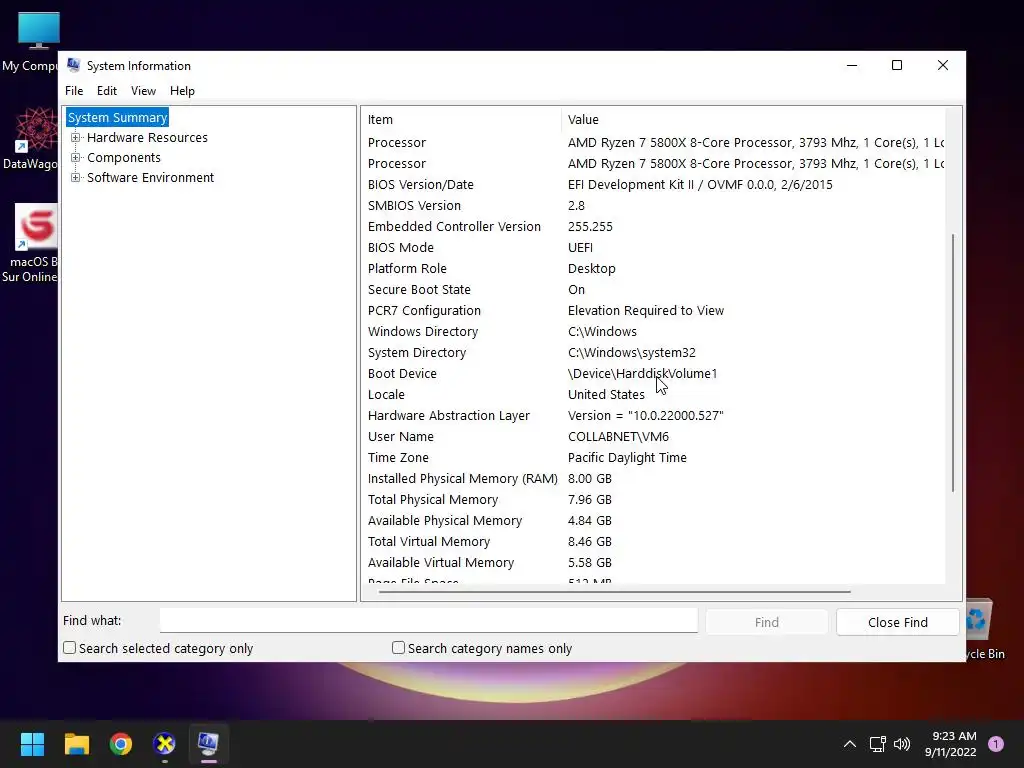Click the Find button
This screenshot has width=1024, height=768.
tap(767, 622)
